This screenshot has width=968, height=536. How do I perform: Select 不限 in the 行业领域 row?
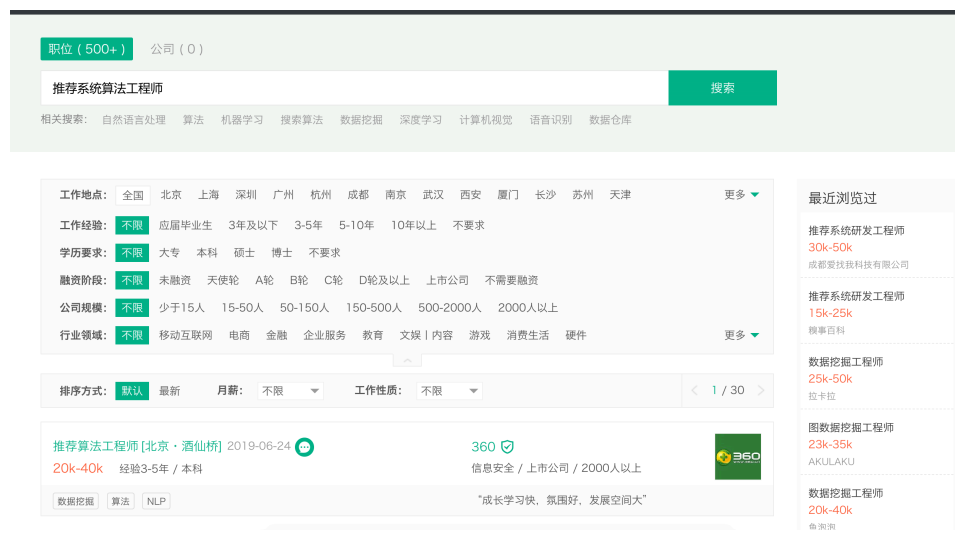tap(132, 335)
